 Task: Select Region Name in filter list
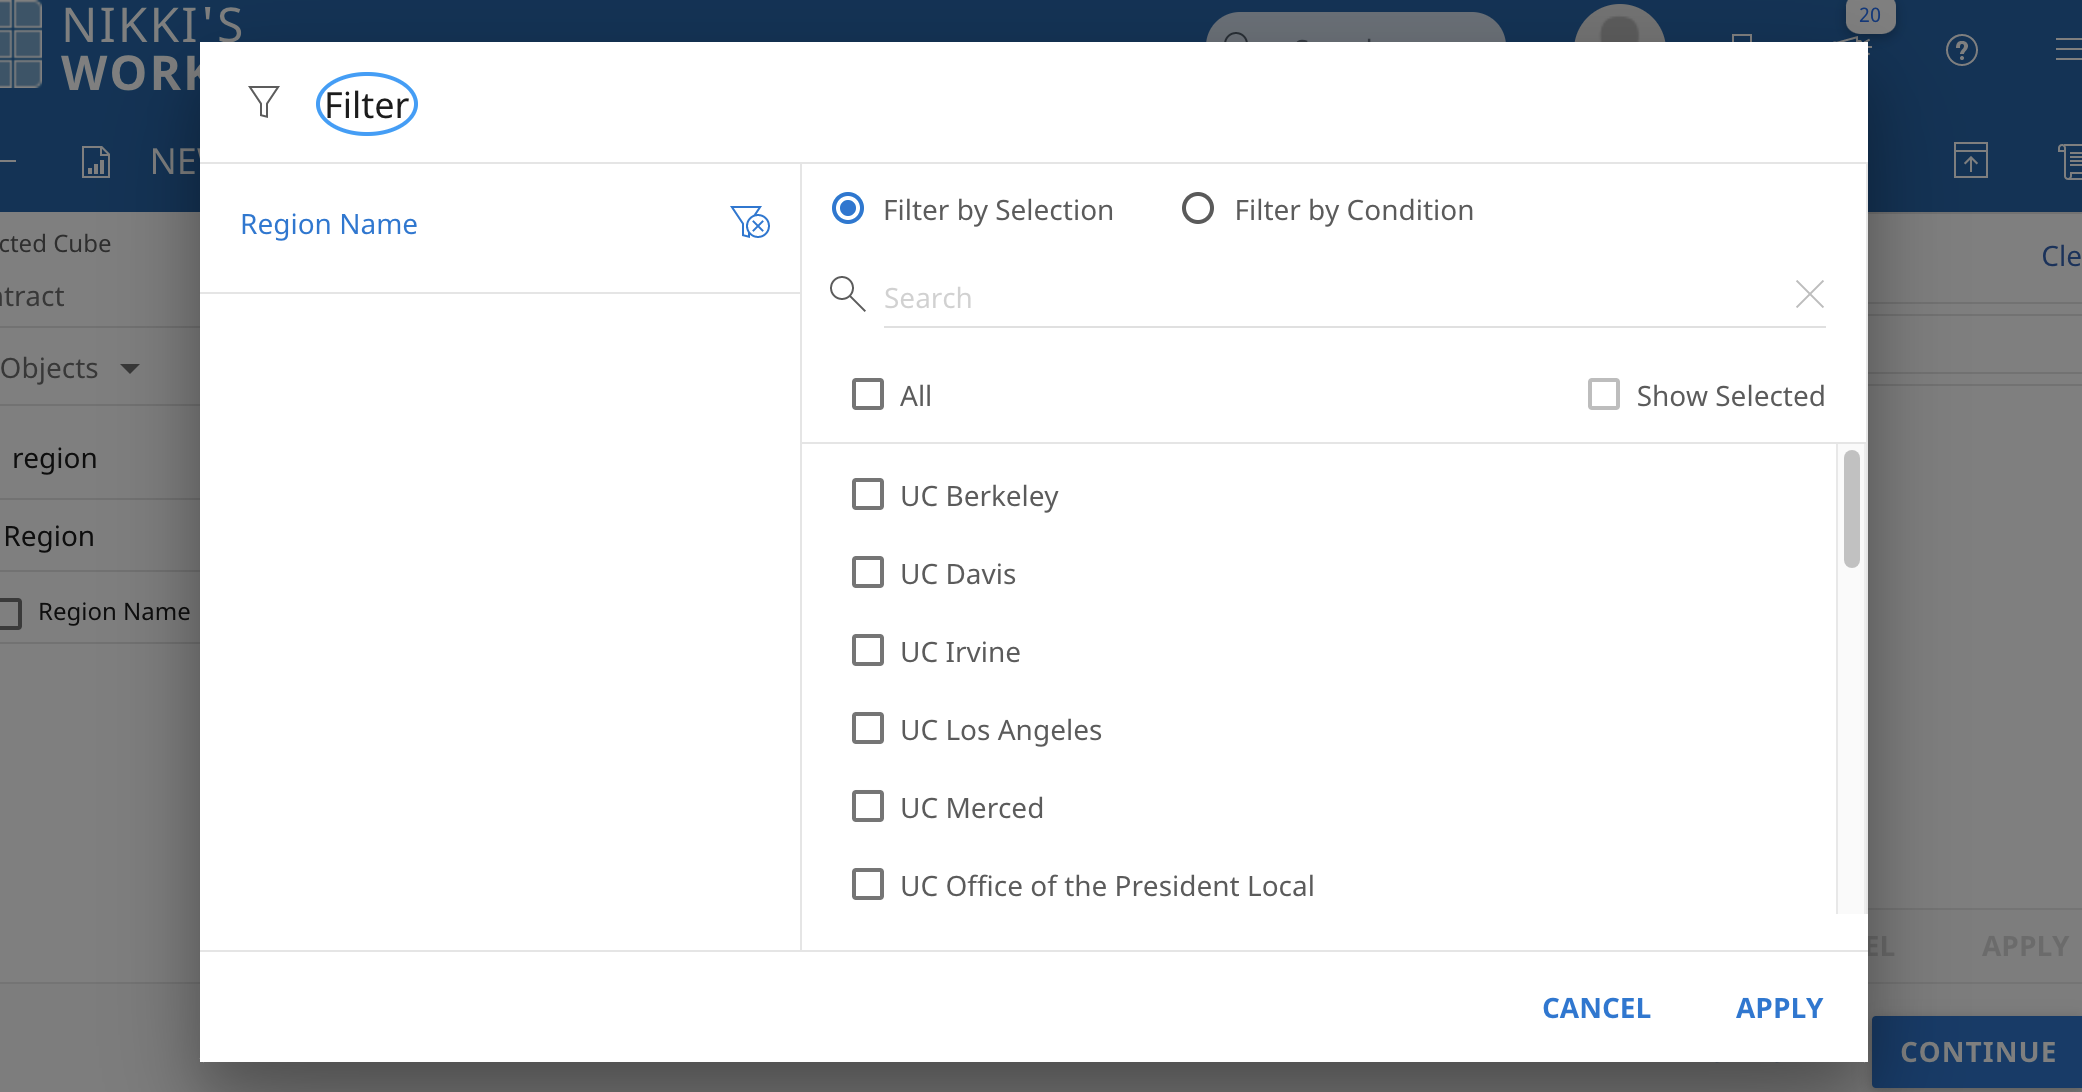[x=329, y=224]
